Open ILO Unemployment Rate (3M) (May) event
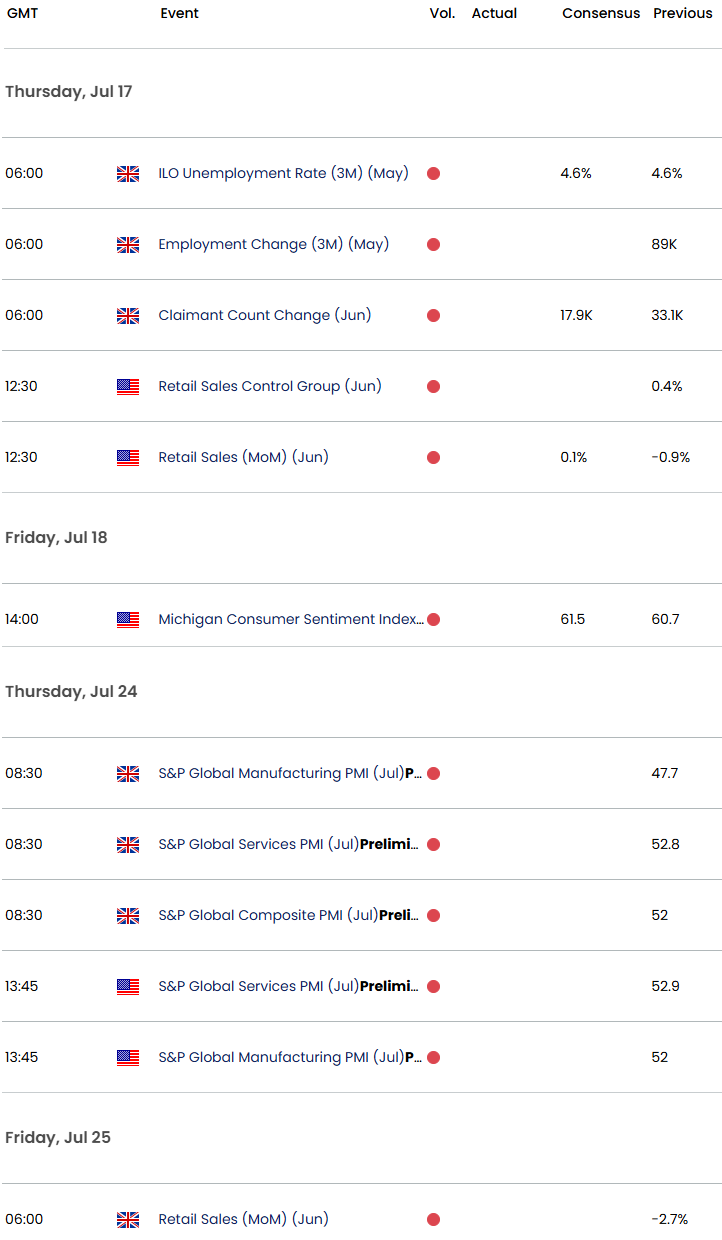The image size is (722, 1240). pyautogui.click(x=283, y=173)
